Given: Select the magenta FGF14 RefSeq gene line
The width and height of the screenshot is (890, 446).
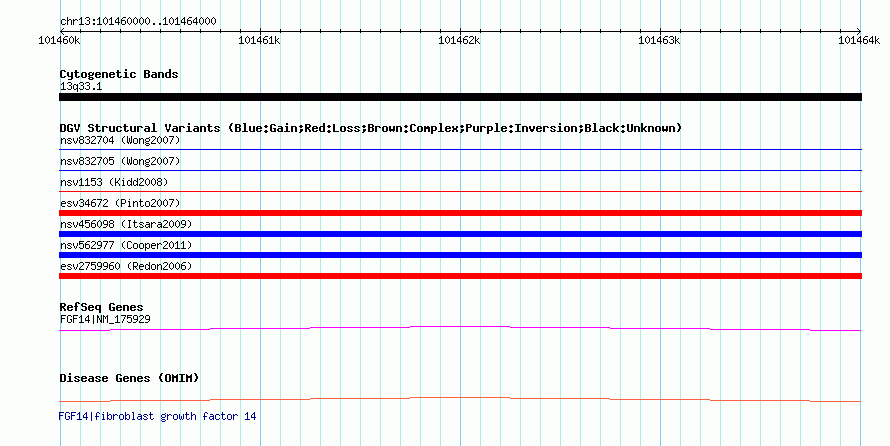Looking at the screenshot, I should coord(460,329).
